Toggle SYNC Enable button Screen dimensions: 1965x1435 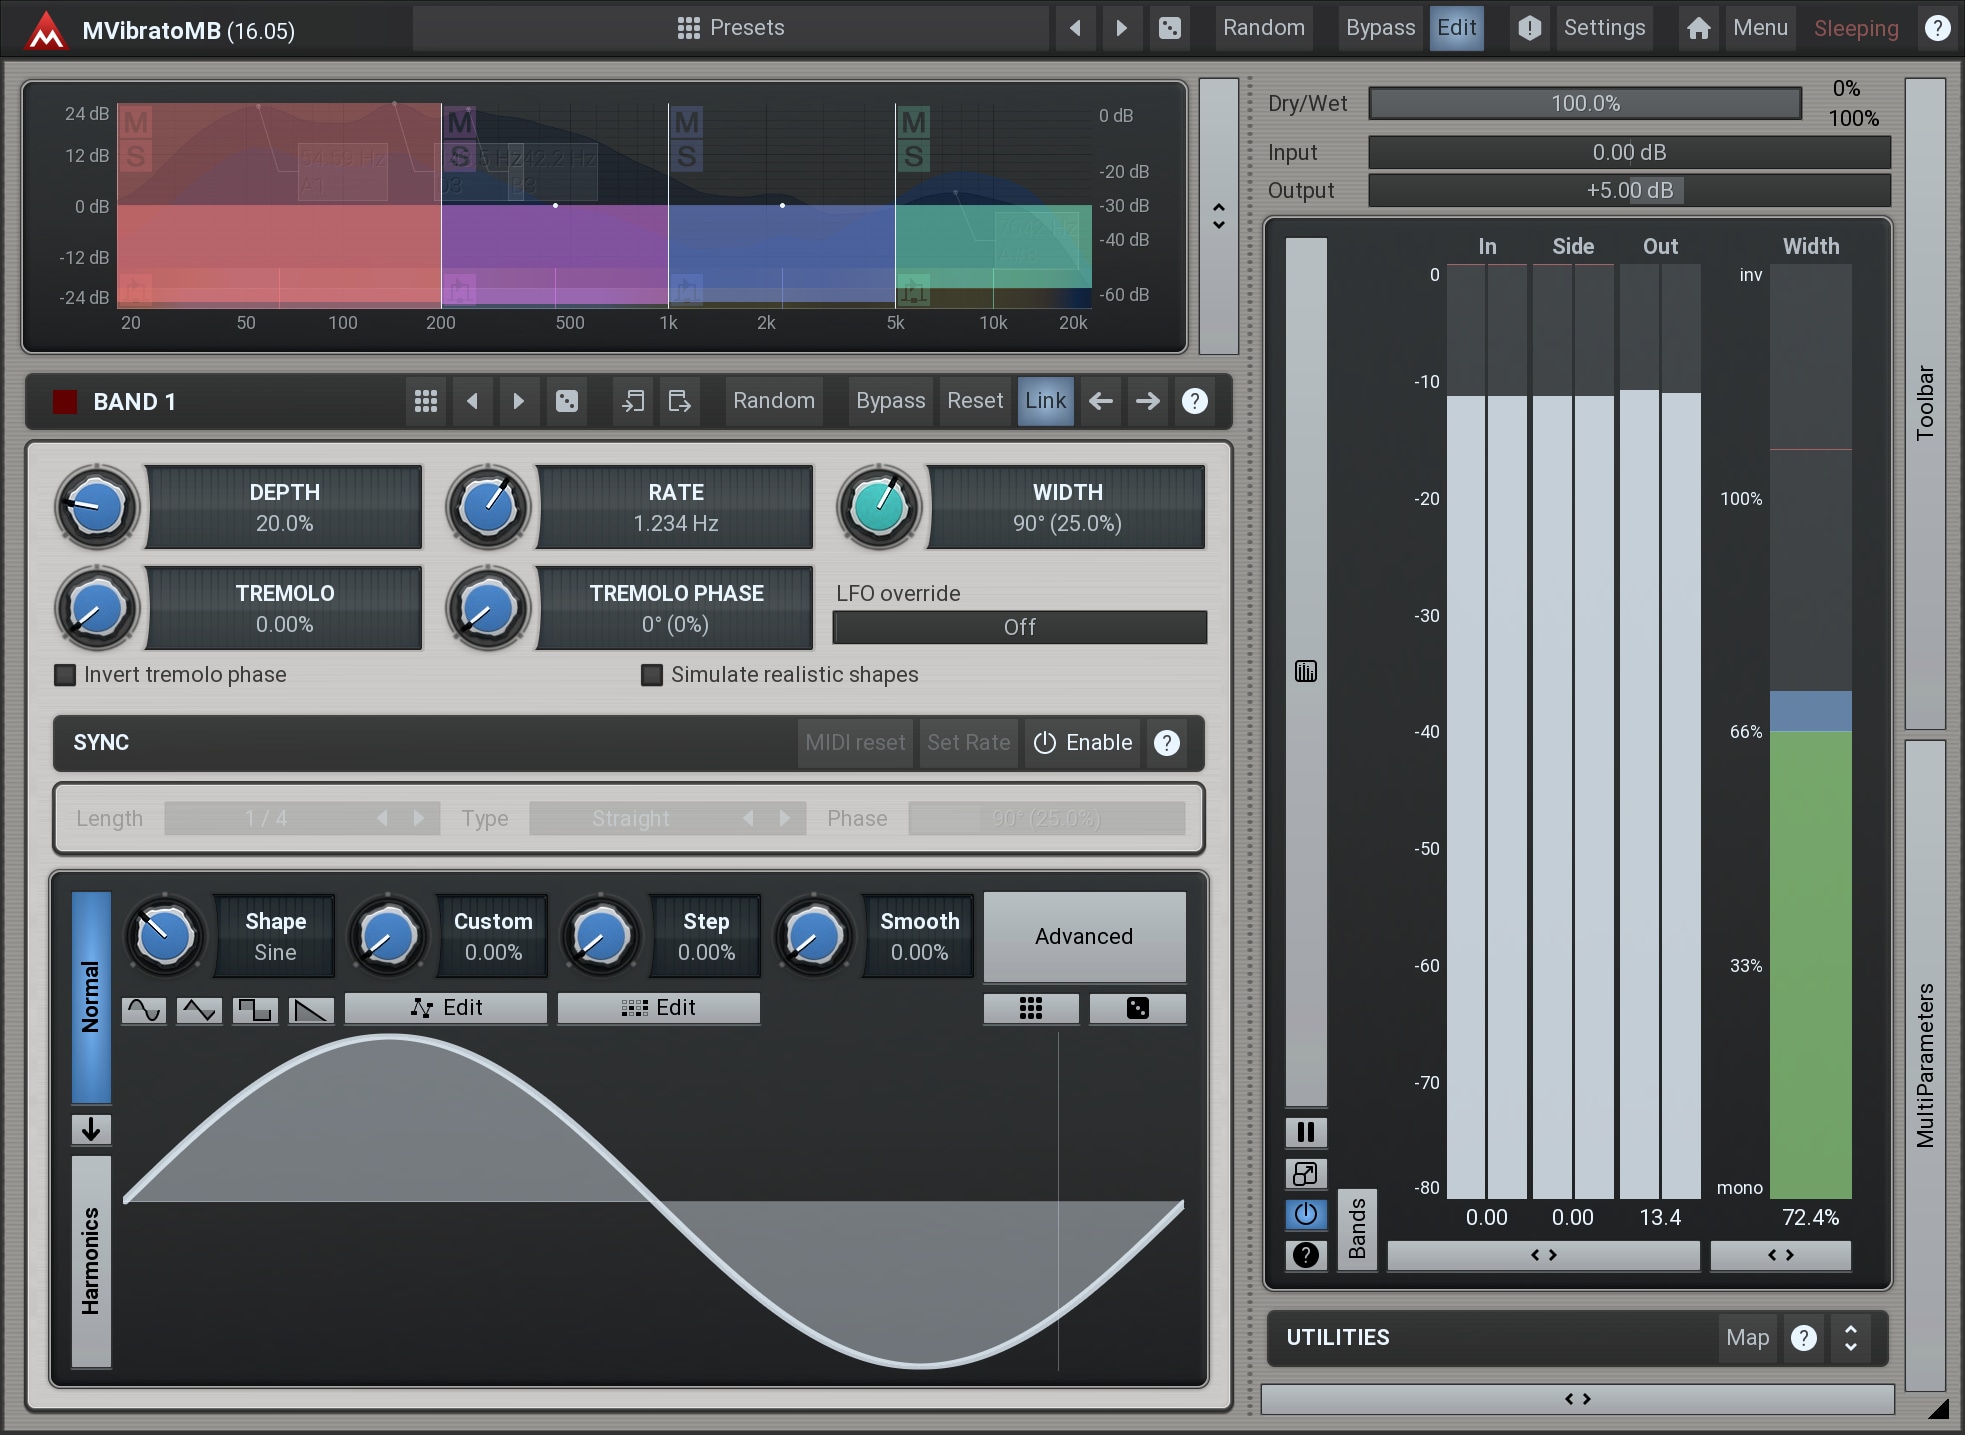[x=1083, y=743]
